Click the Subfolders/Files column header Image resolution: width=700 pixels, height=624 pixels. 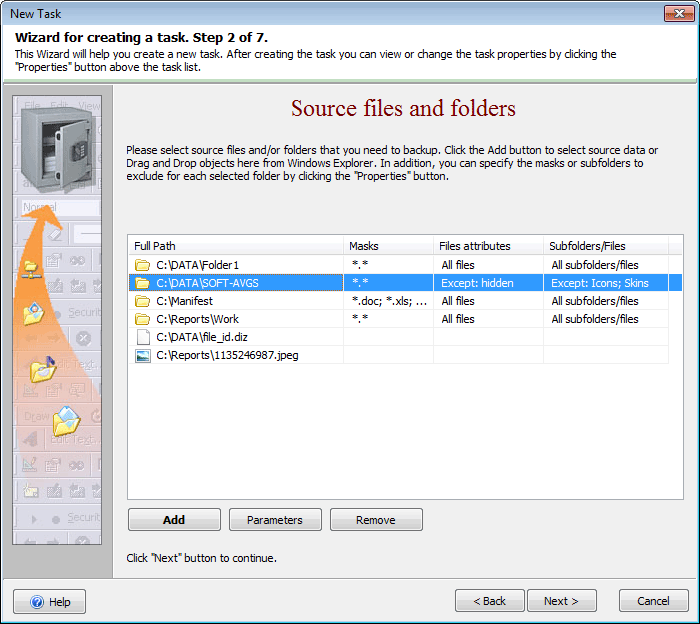tap(606, 246)
